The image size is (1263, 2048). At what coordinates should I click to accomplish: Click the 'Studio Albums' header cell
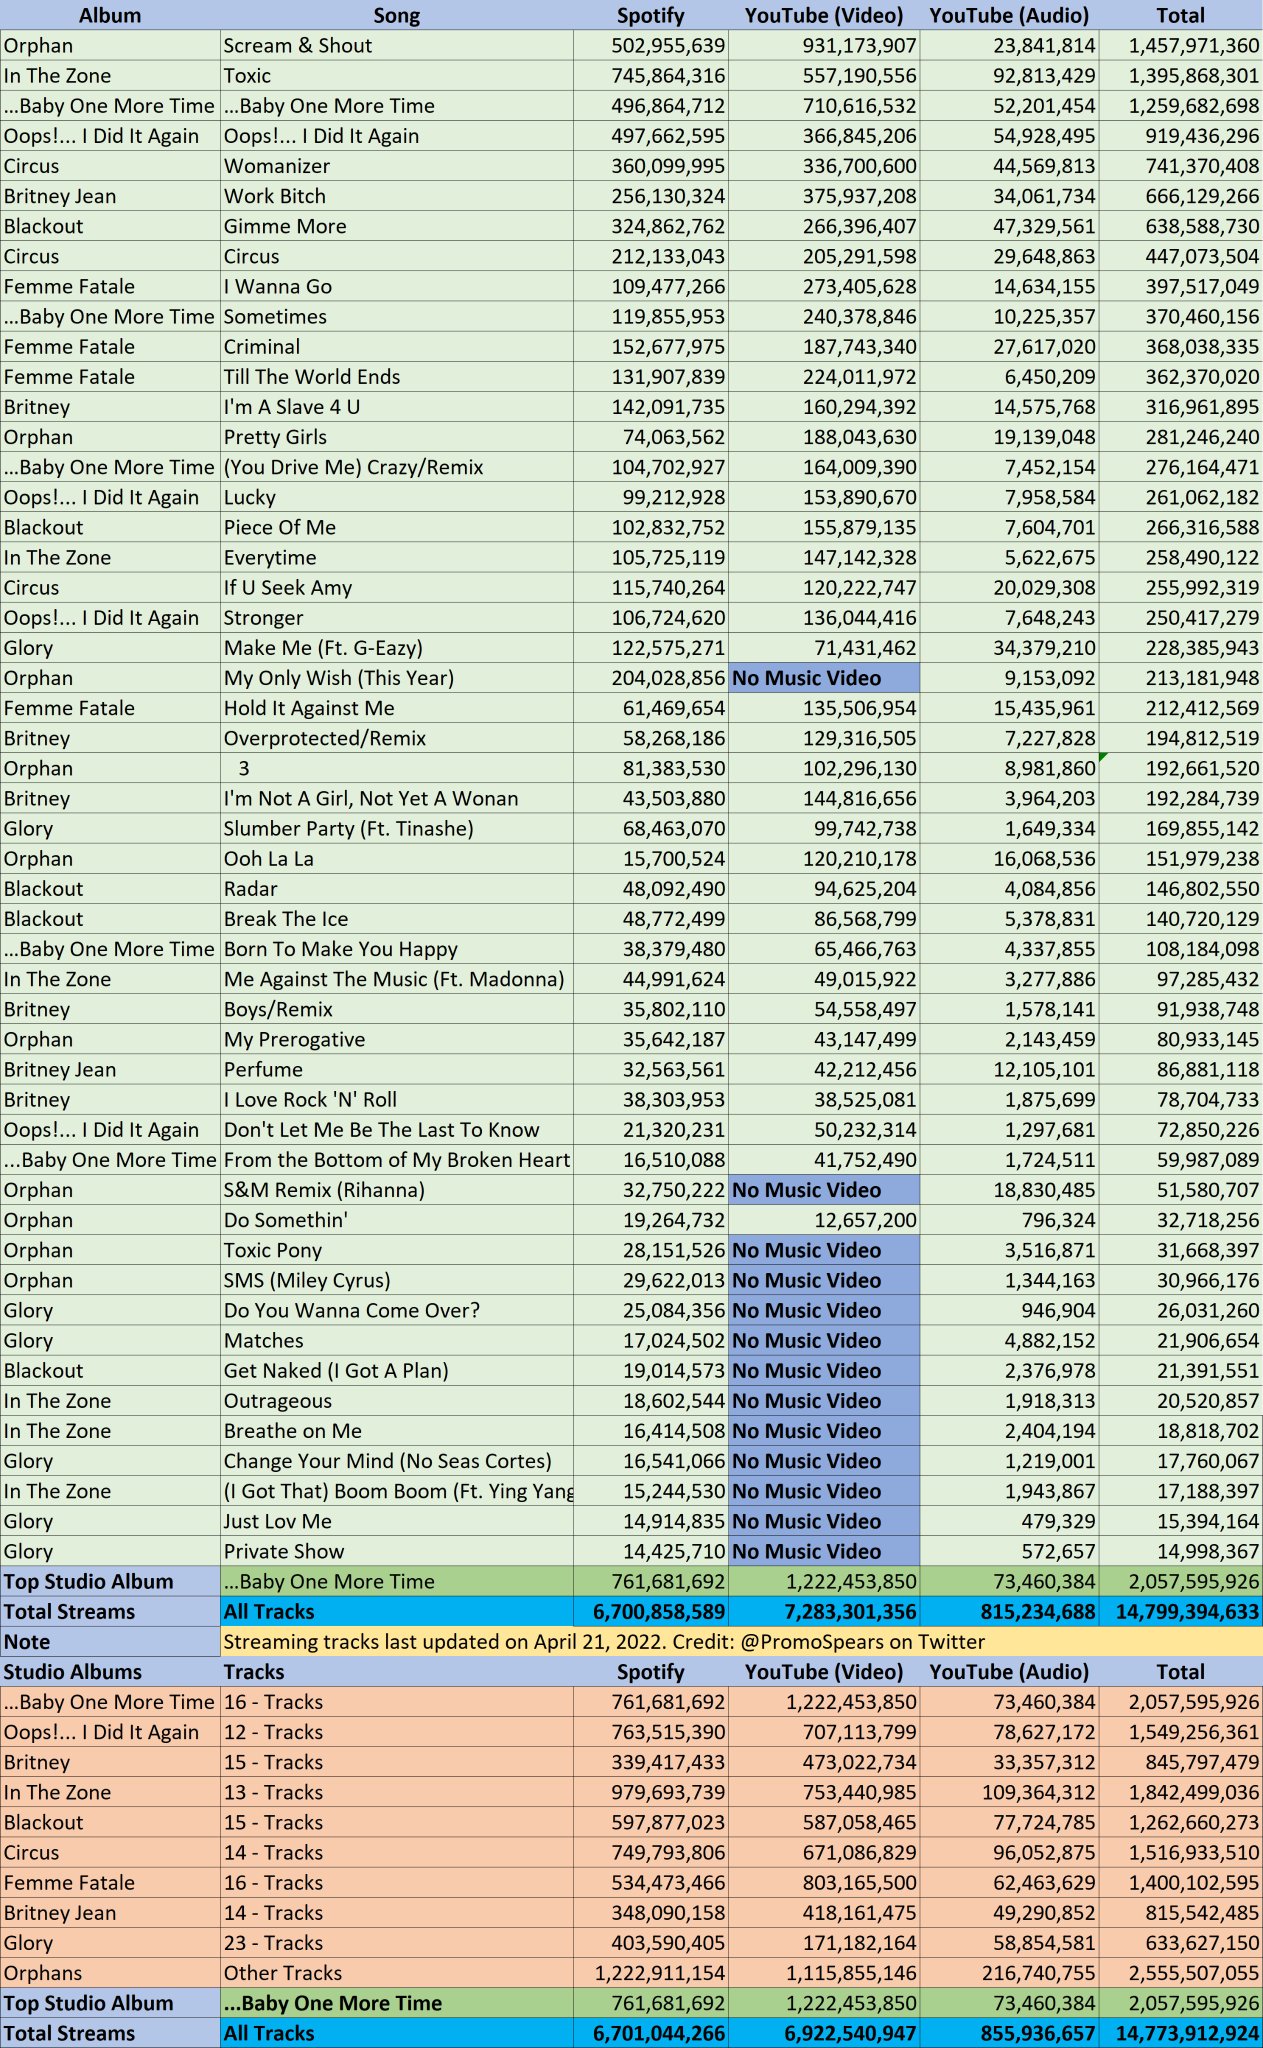tap(110, 1671)
